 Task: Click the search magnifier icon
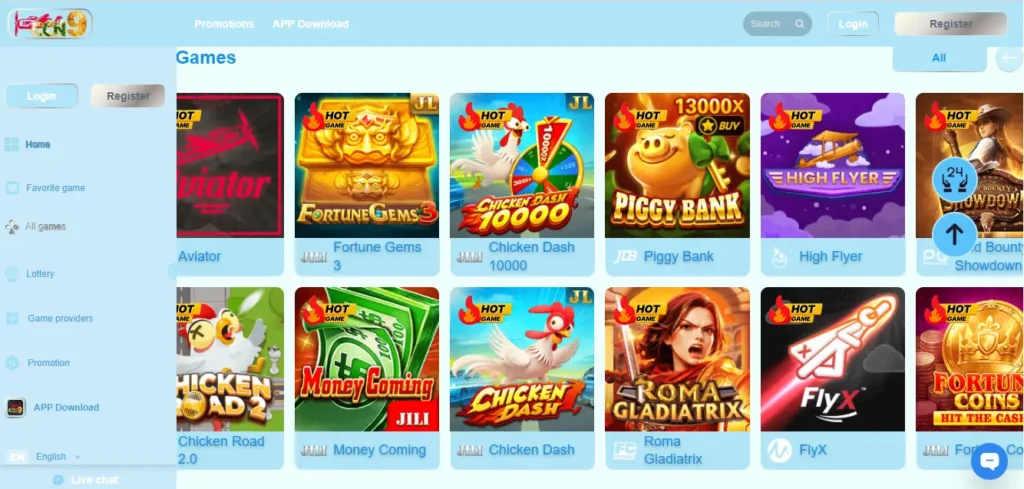point(799,24)
